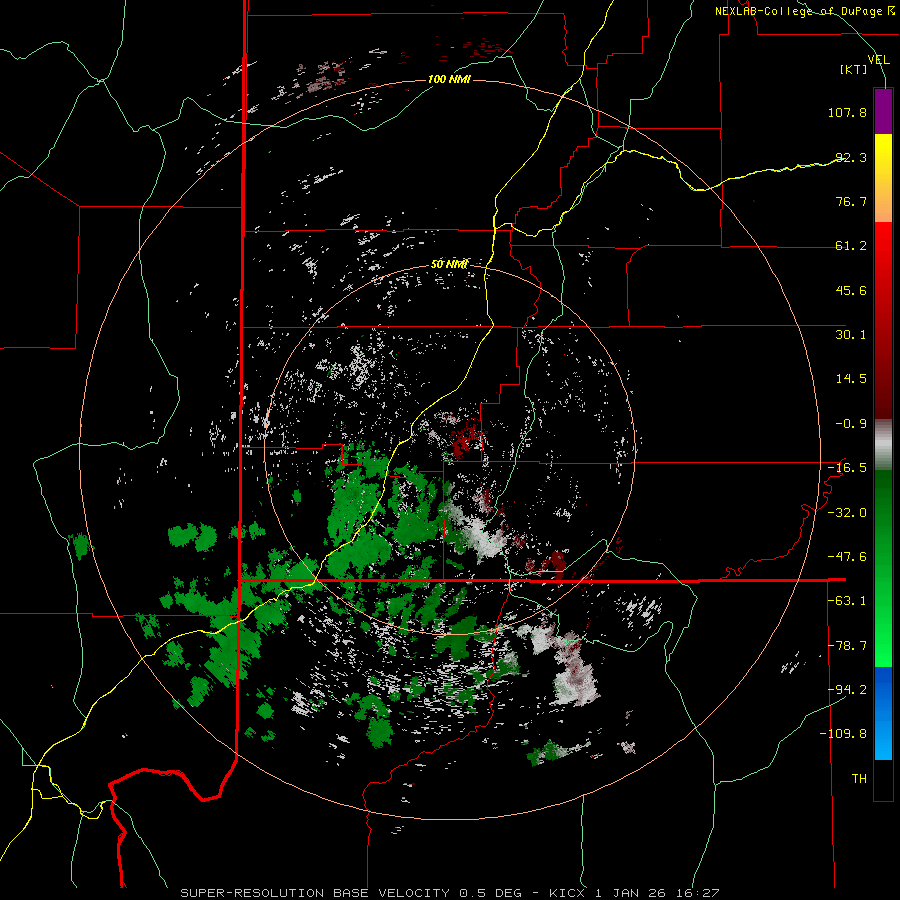Click the VEL legend title
900x900 pixels.
point(878,60)
